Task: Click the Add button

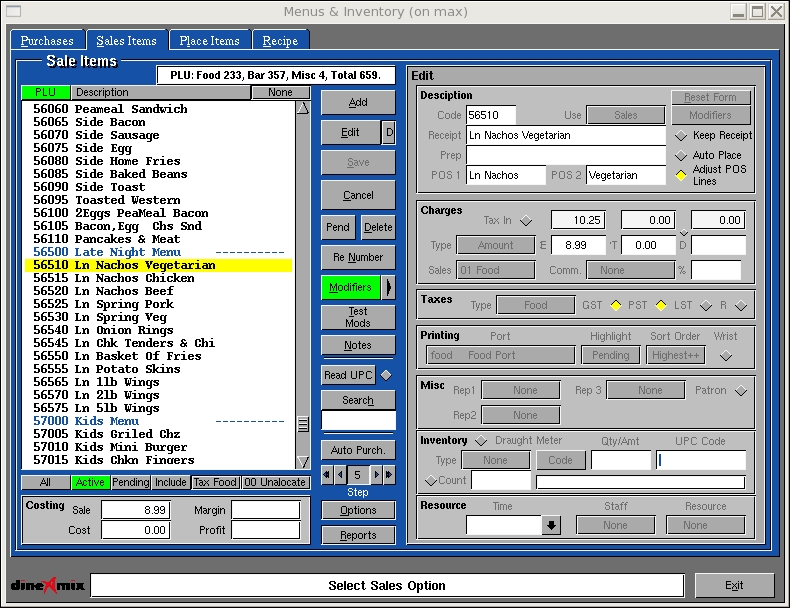Action: [x=358, y=103]
